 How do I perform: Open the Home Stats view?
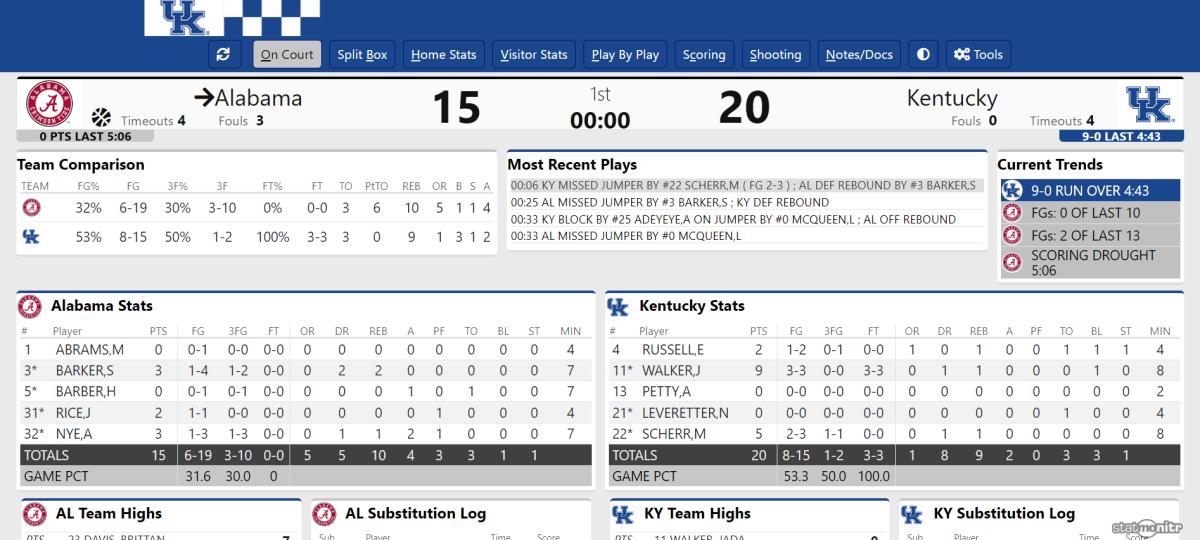(444, 55)
